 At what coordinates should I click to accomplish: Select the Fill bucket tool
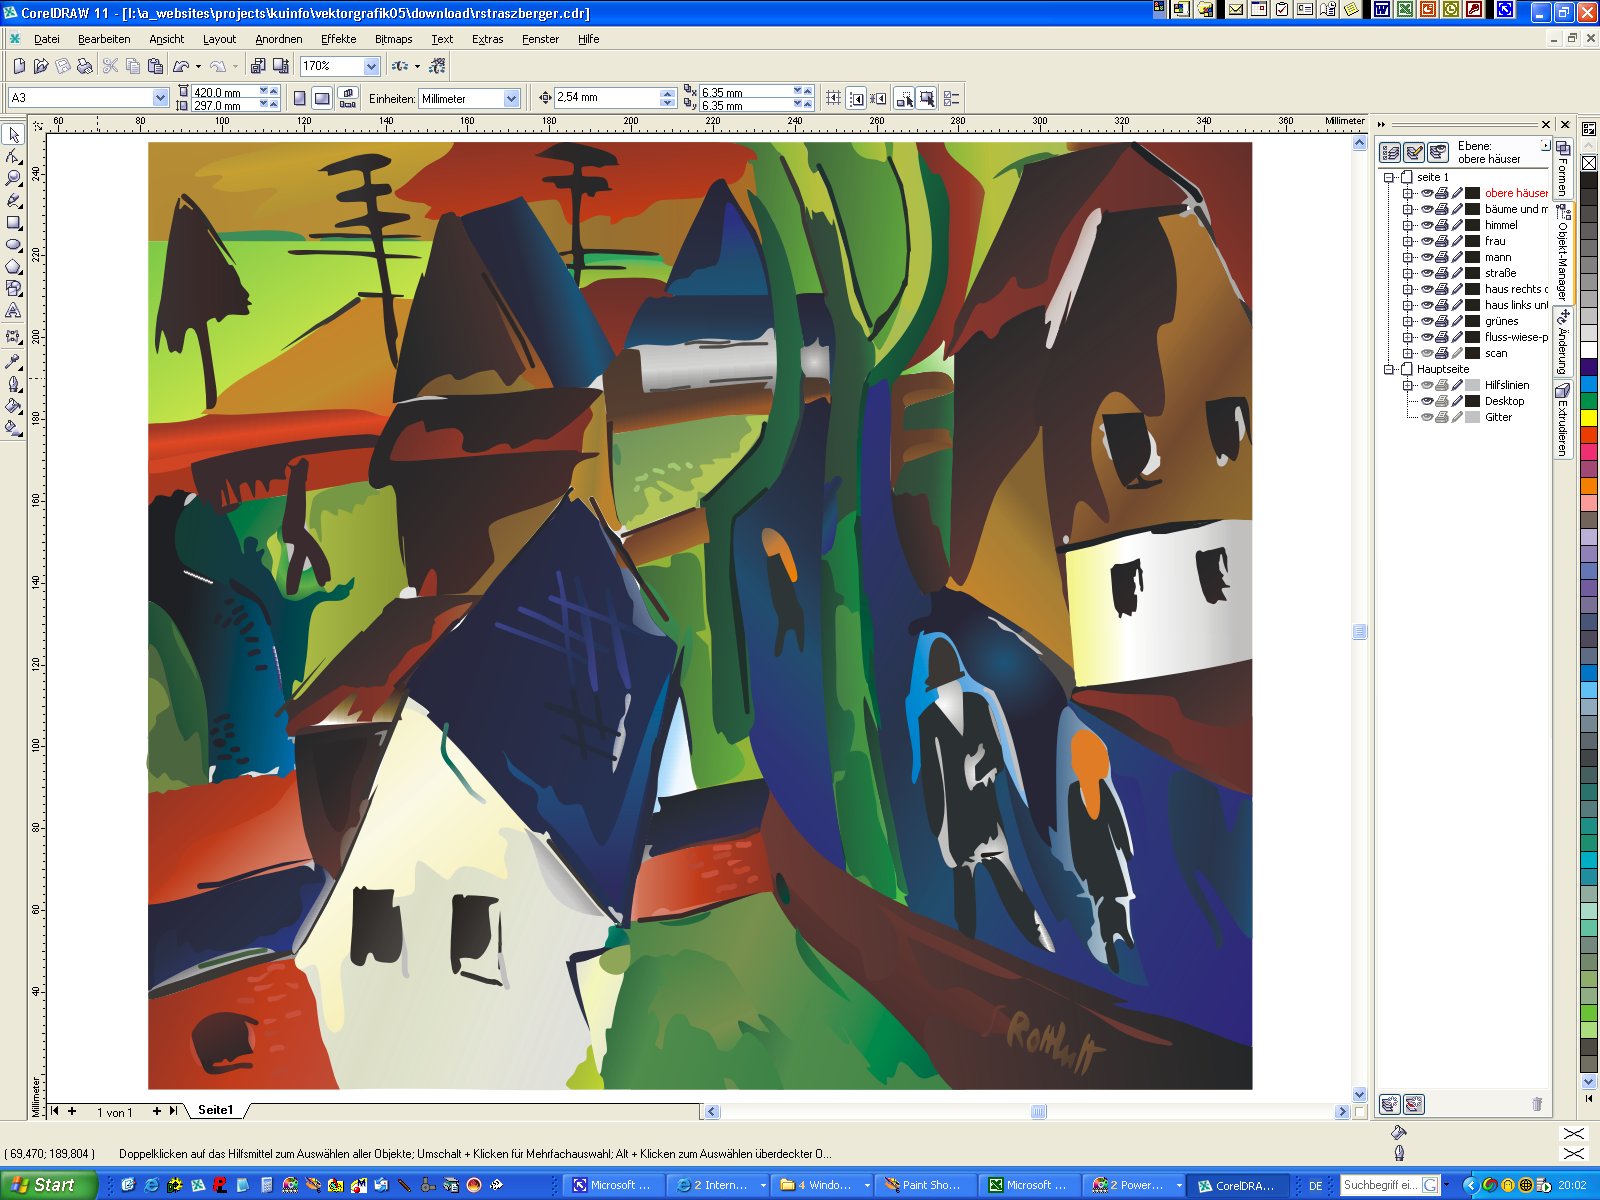14,406
